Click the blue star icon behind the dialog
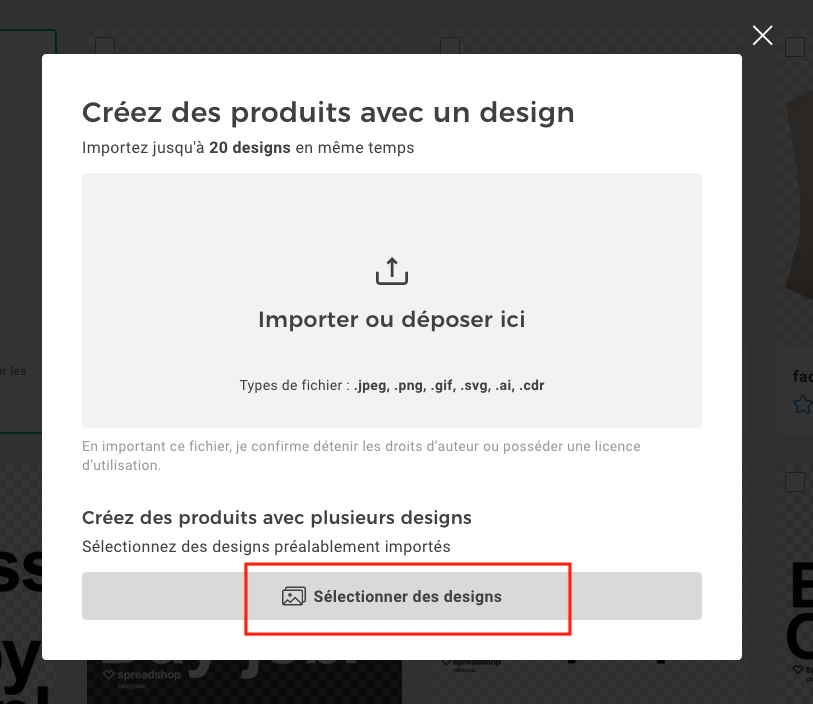Image resolution: width=813 pixels, height=704 pixels. [x=802, y=404]
